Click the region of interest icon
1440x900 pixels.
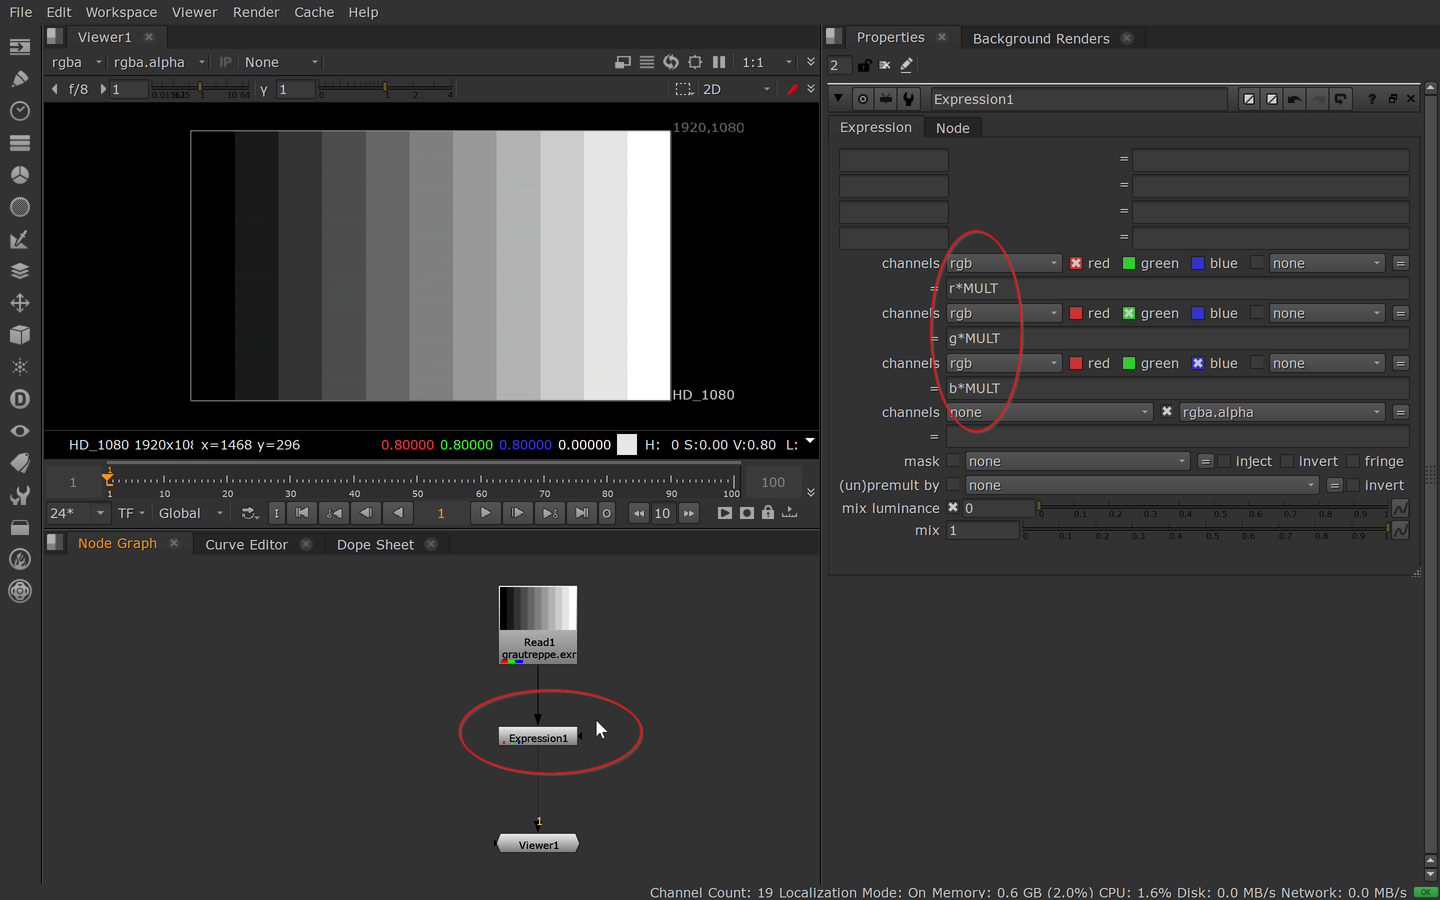[684, 89]
